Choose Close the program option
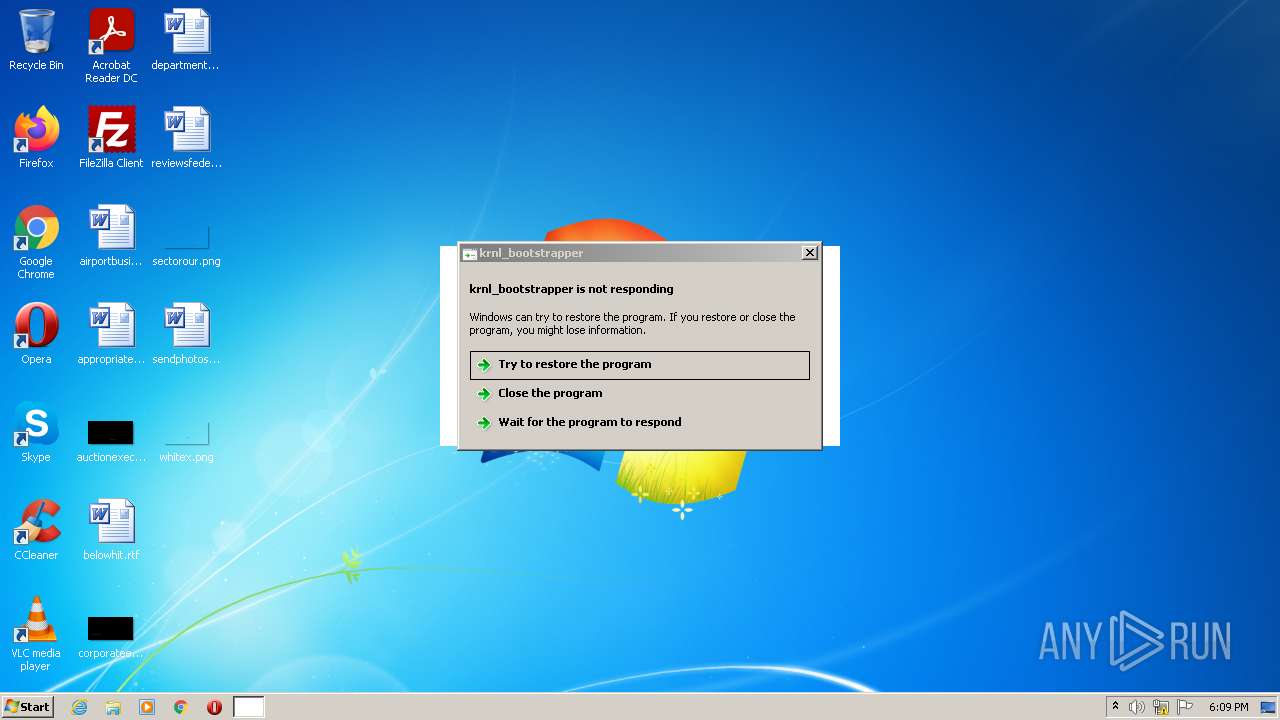Viewport: 1280px width, 720px height. pyautogui.click(x=640, y=393)
